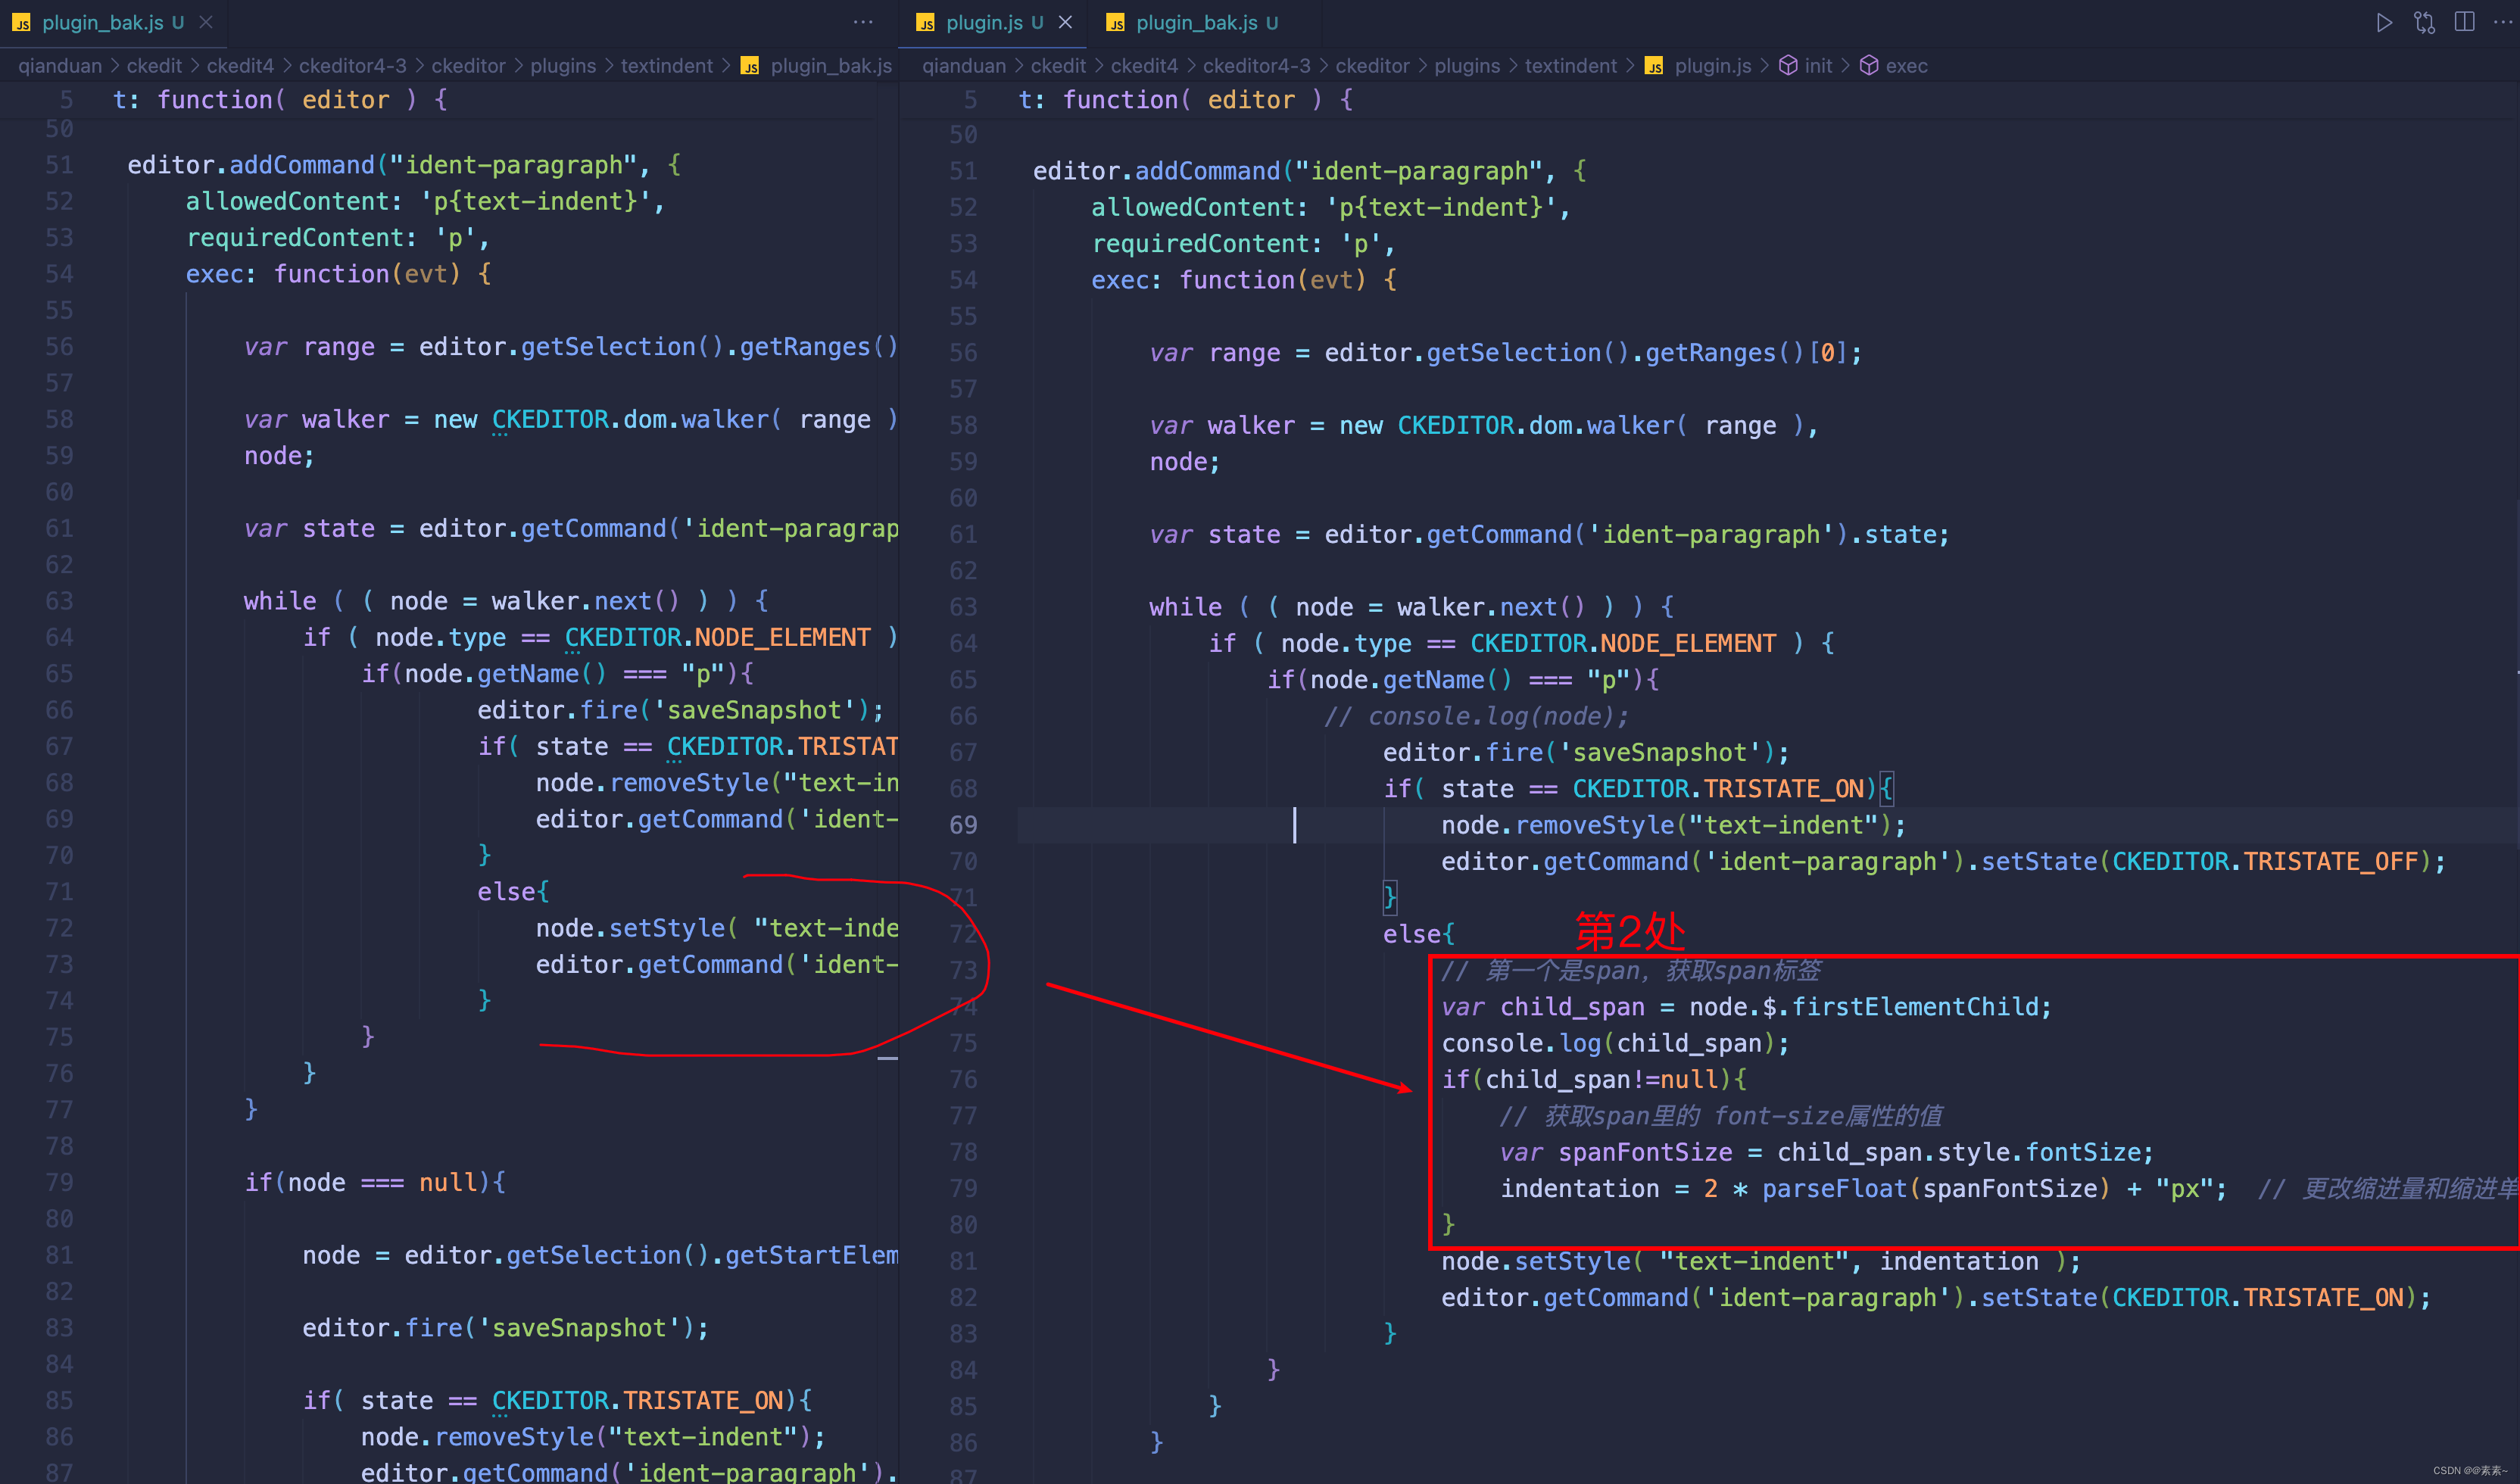This screenshot has width=2520, height=1484.
Task: Select plugin_bak.js tab in left editor group
Action: (102, 22)
